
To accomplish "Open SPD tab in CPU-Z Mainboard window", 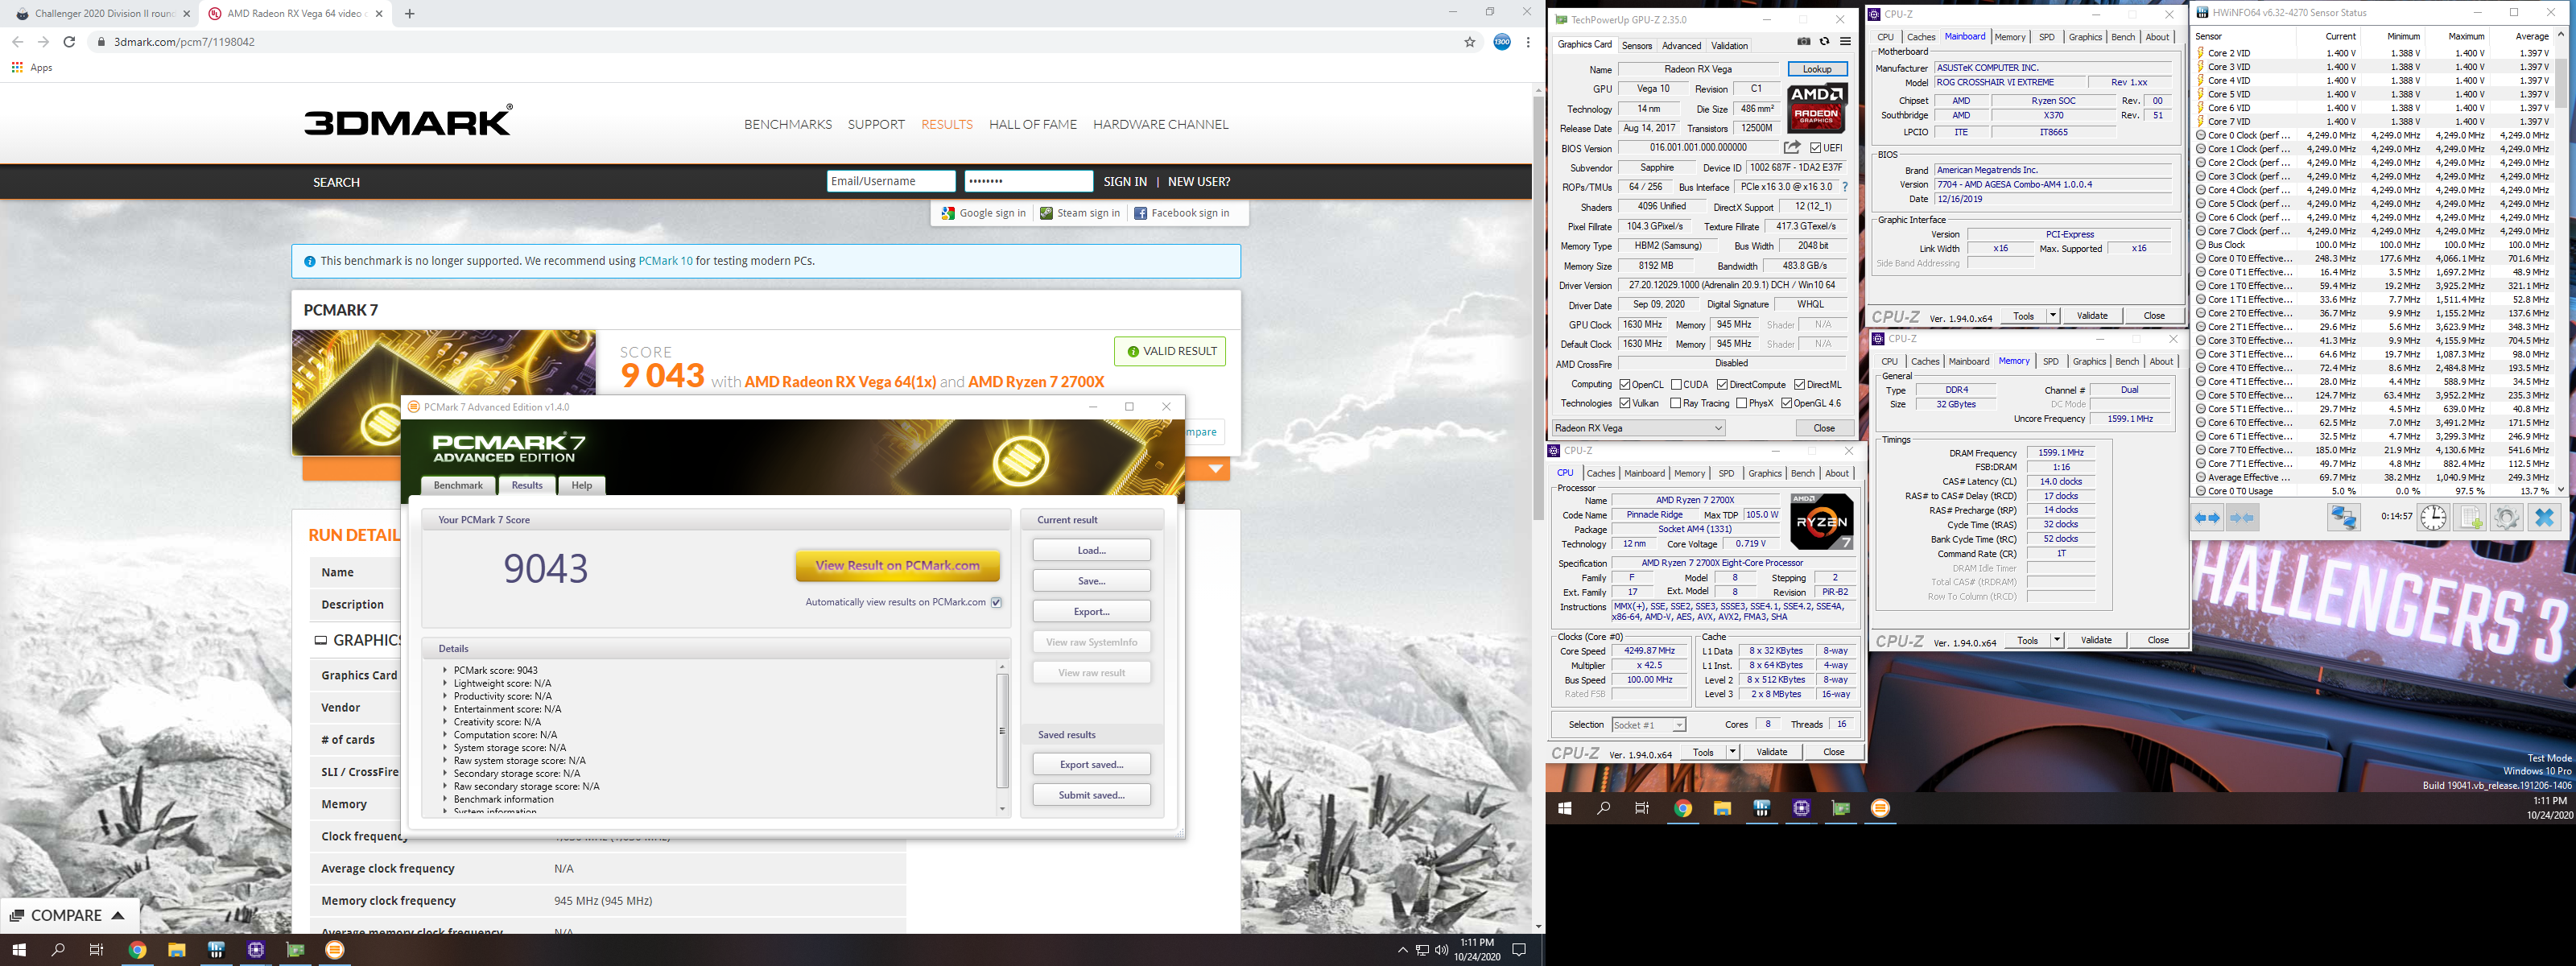I will (2047, 37).
